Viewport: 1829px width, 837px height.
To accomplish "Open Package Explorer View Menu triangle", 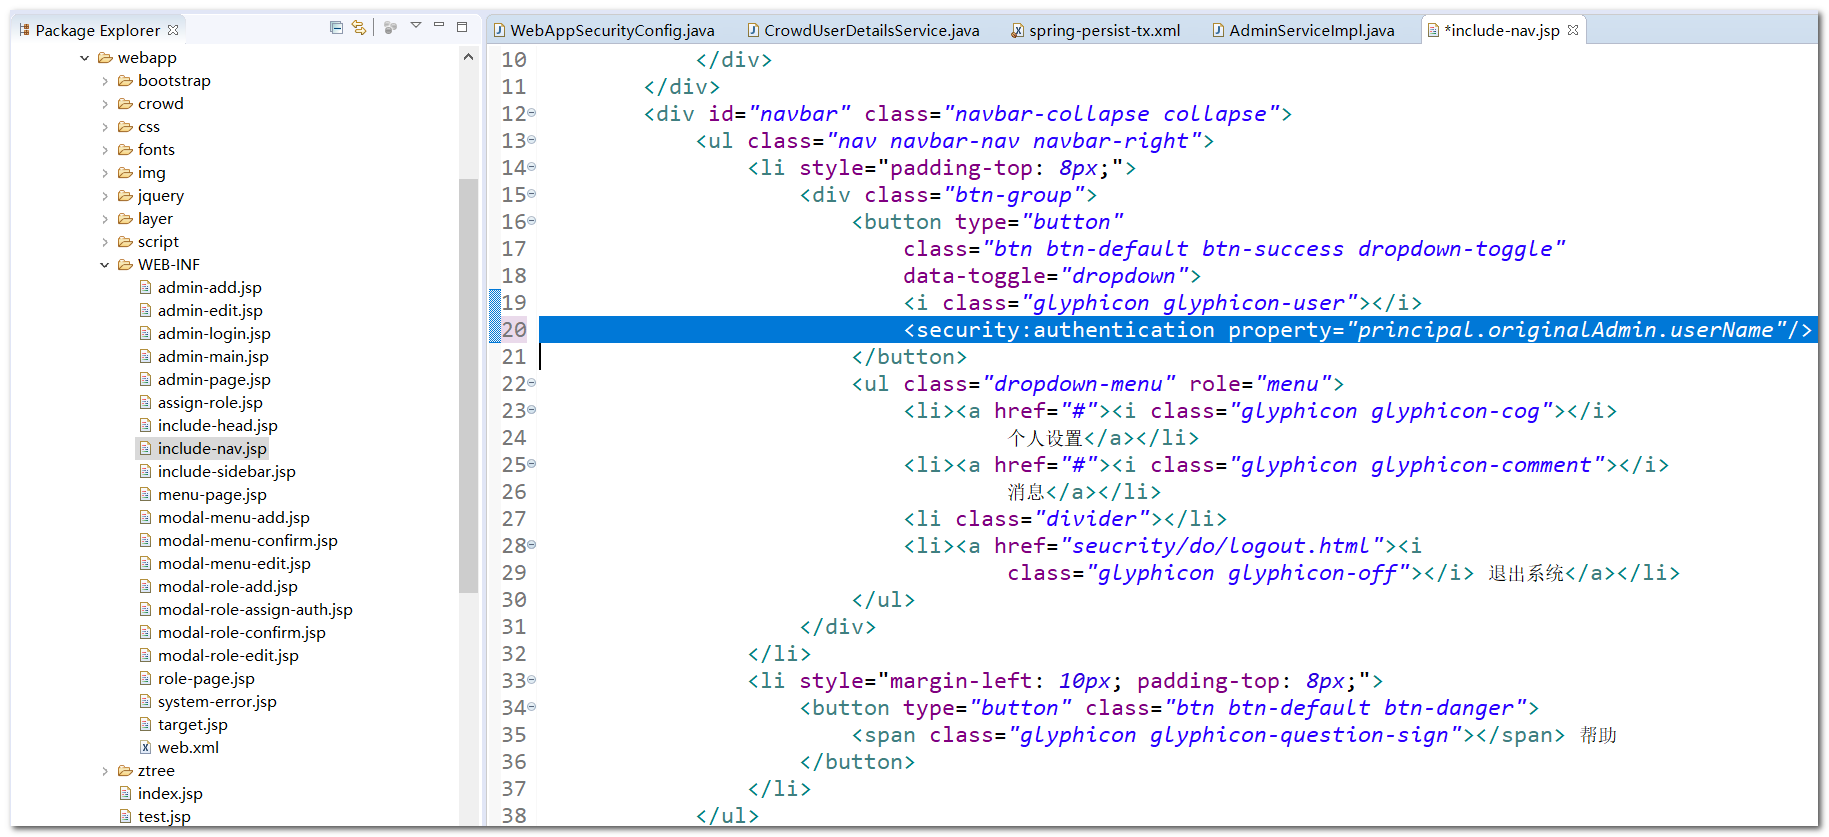I will click(x=416, y=26).
